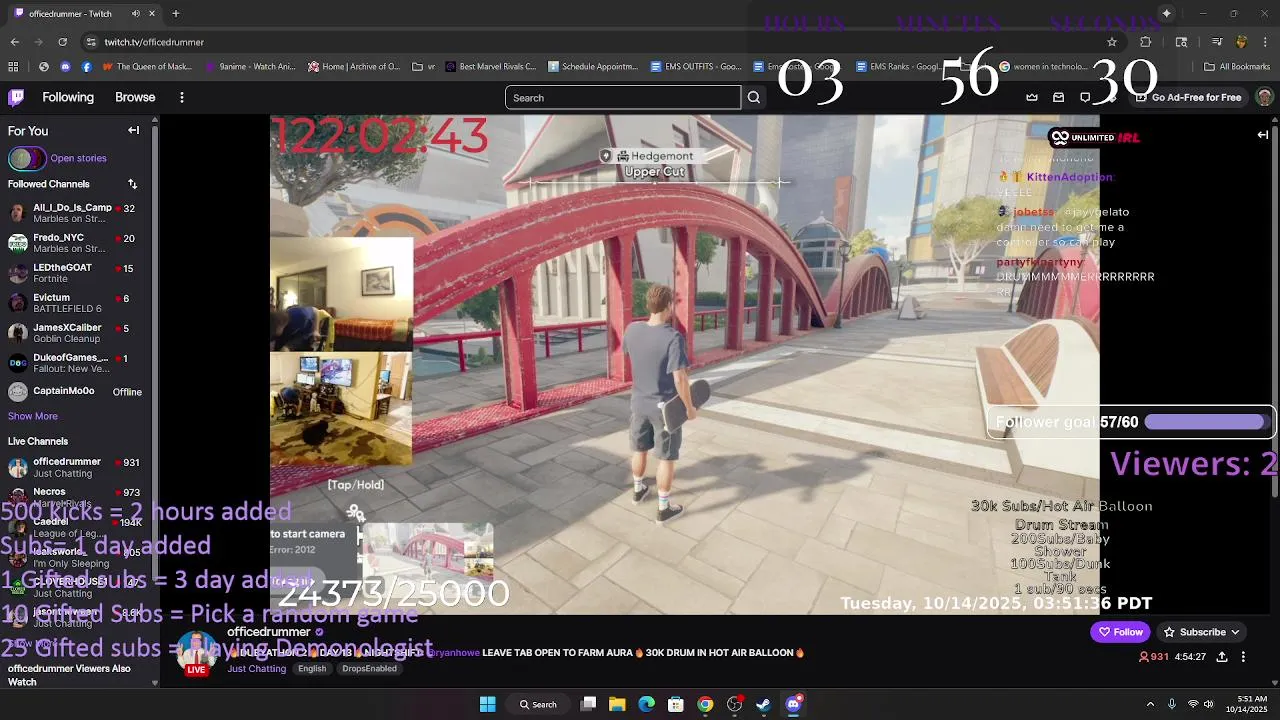Open the whispers chat bubble icon

pyautogui.click(x=1085, y=97)
